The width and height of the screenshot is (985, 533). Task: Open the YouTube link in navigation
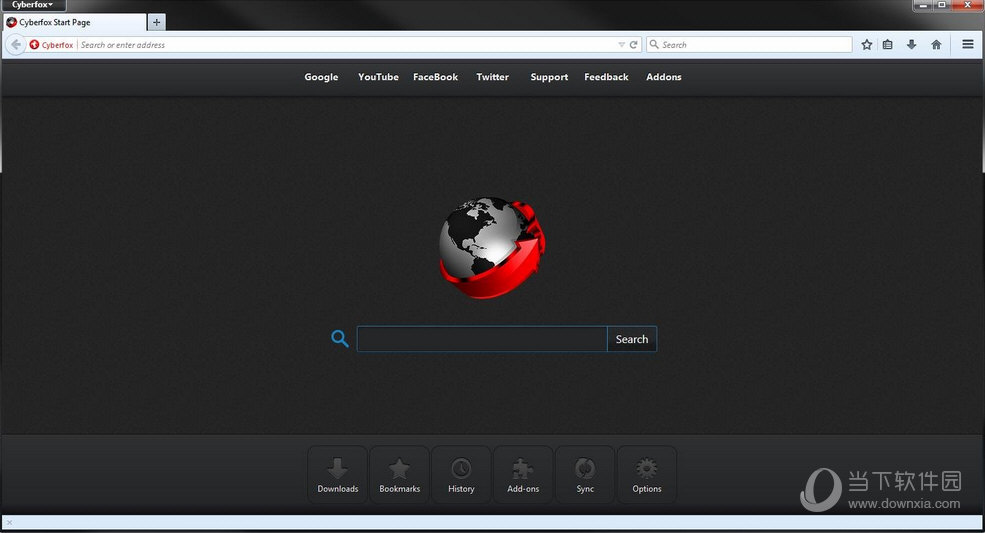pos(378,77)
